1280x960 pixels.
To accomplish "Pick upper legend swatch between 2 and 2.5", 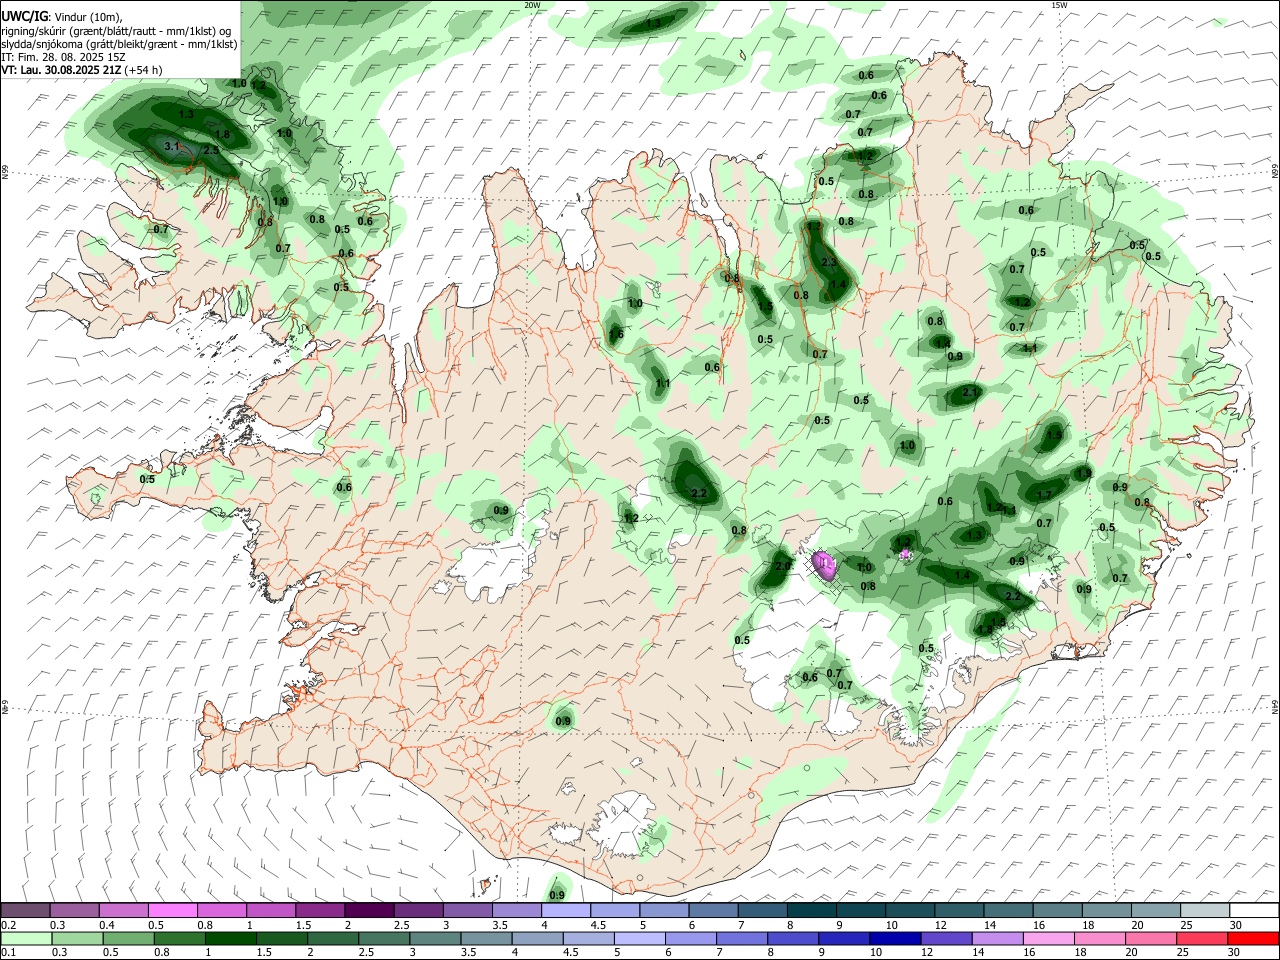I will (x=369, y=910).
